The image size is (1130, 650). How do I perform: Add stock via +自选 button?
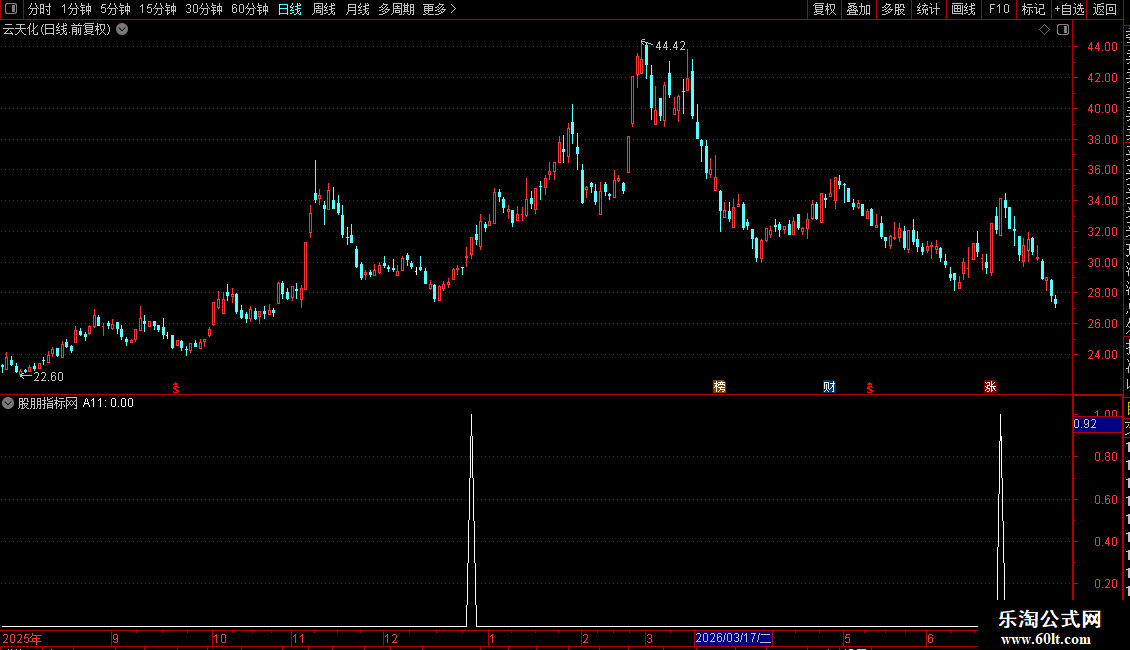[1069, 9]
